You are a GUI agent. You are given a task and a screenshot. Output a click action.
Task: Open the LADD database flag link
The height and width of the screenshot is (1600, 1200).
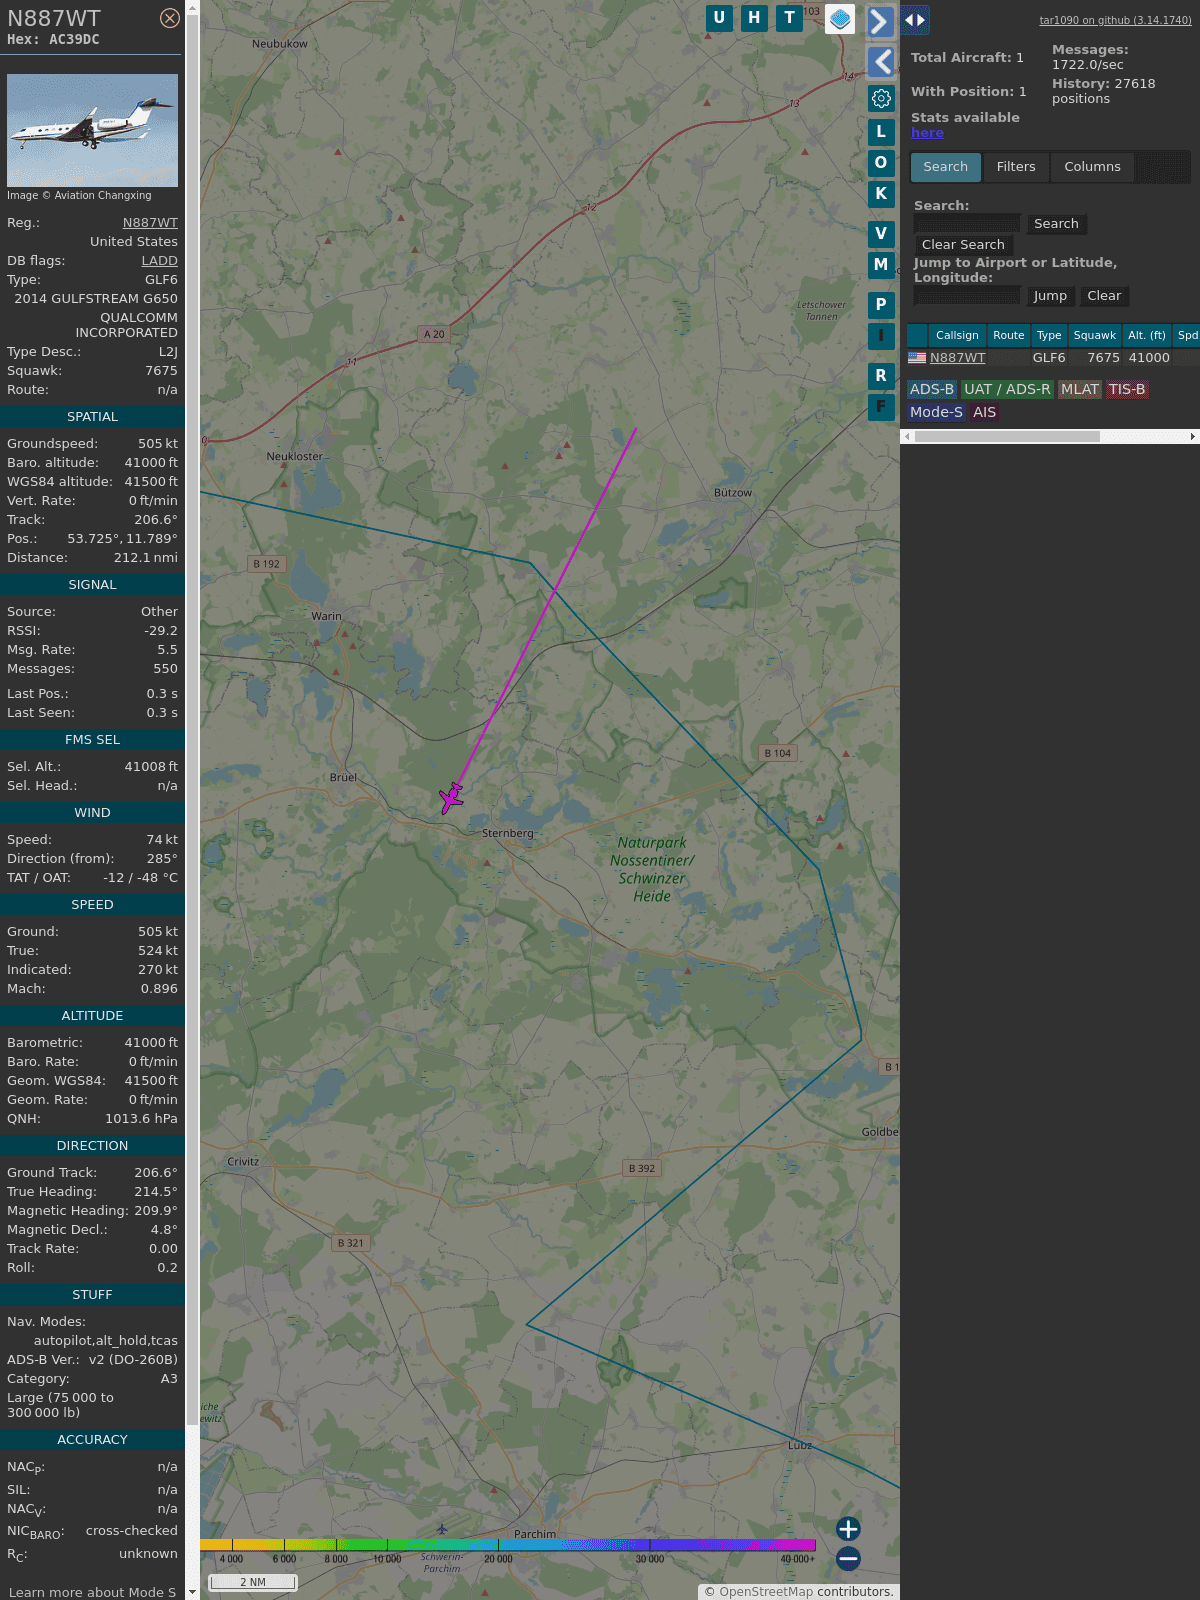tap(159, 260)
